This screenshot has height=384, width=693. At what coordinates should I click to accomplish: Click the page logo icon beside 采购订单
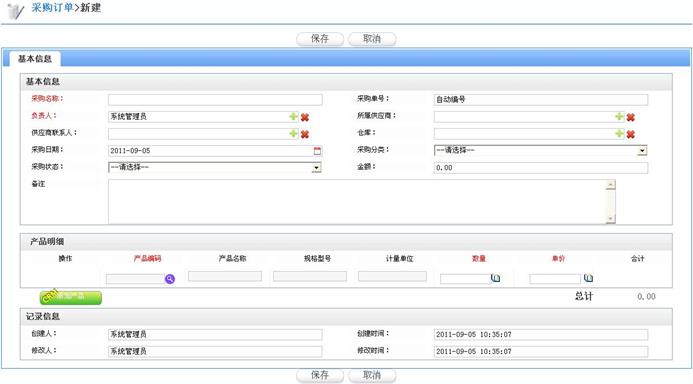click(16, 11)
